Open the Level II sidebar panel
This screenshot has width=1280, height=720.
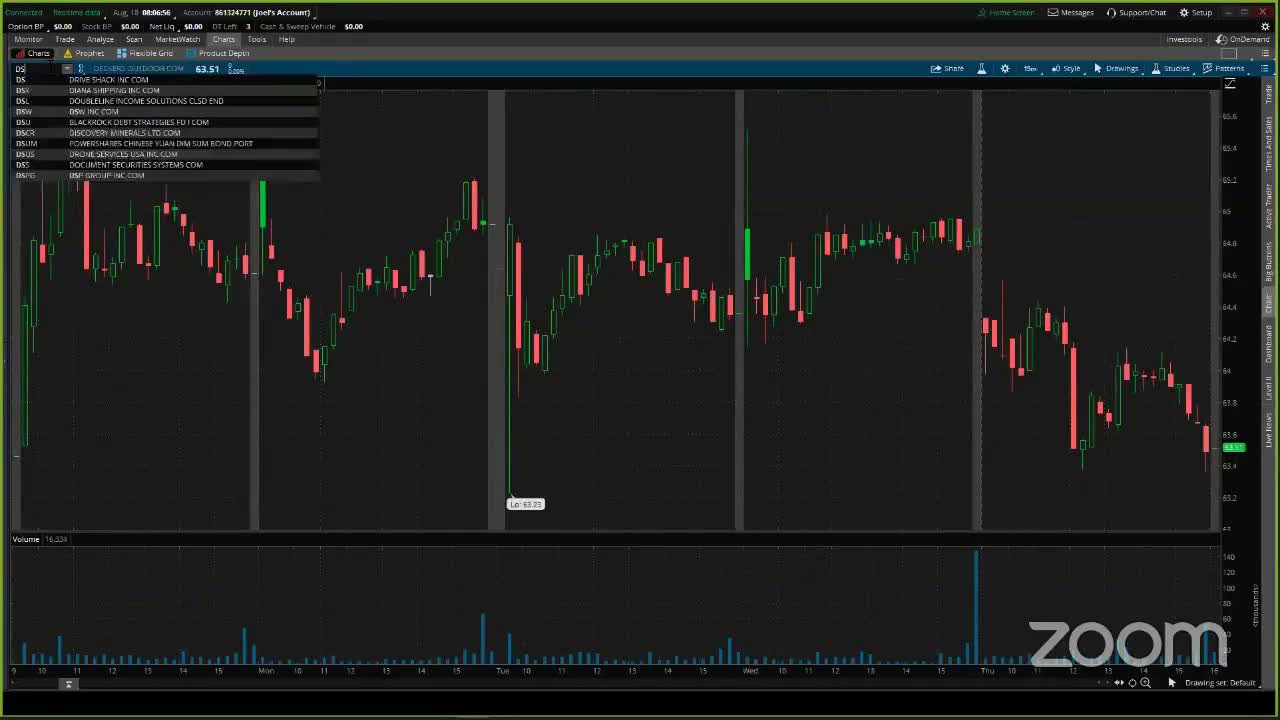pyautogui.click(x=1269, y=388)
